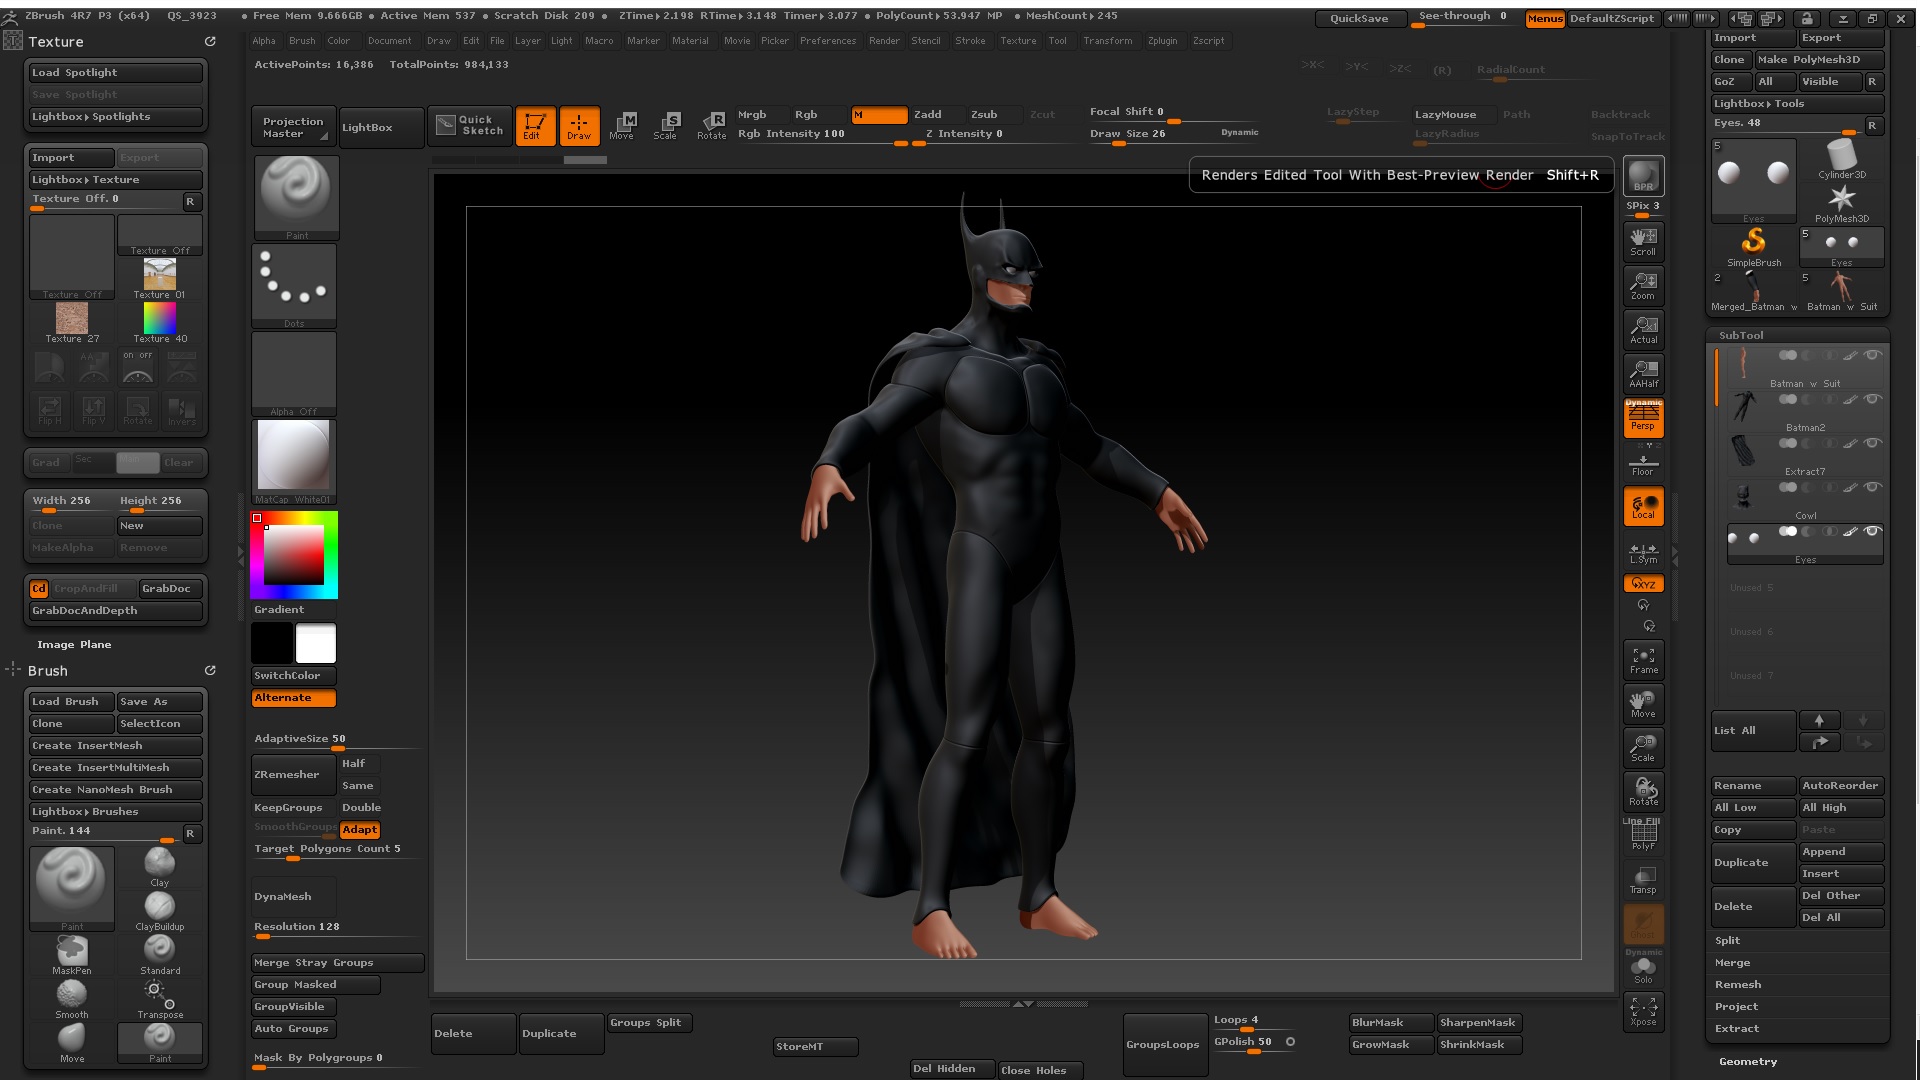Select the SimpleBrush tool
Image resolution: width=1920 pixels, height=1080 pixels.
coord(1754,246)
